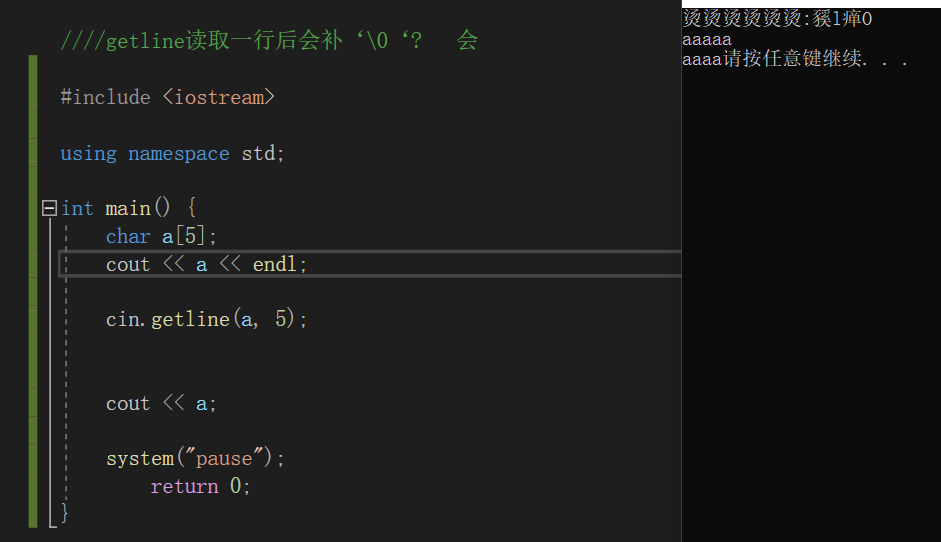Click the 'std' identifier

pyautogui.click(x=259, y=154)
